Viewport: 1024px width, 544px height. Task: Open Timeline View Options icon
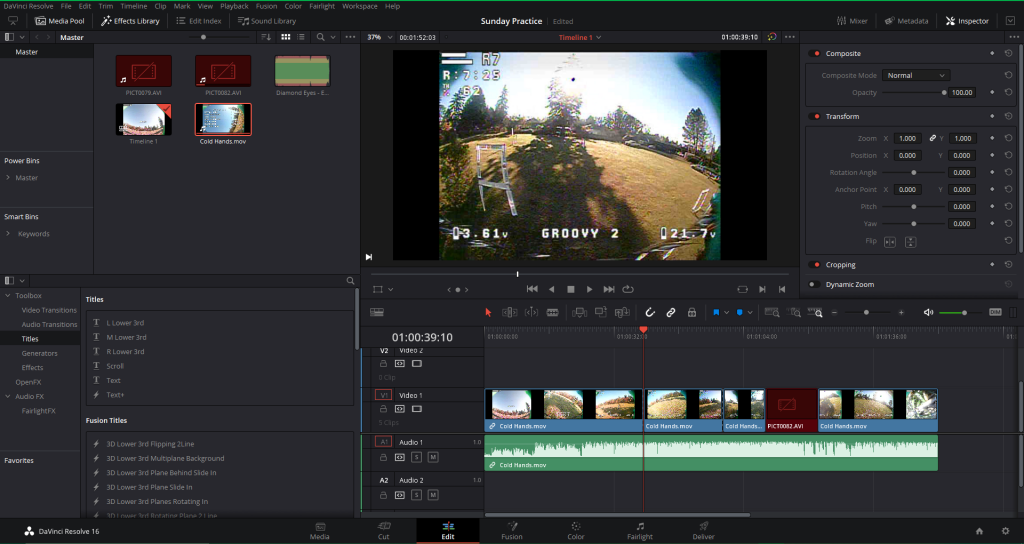pos(377,313)
